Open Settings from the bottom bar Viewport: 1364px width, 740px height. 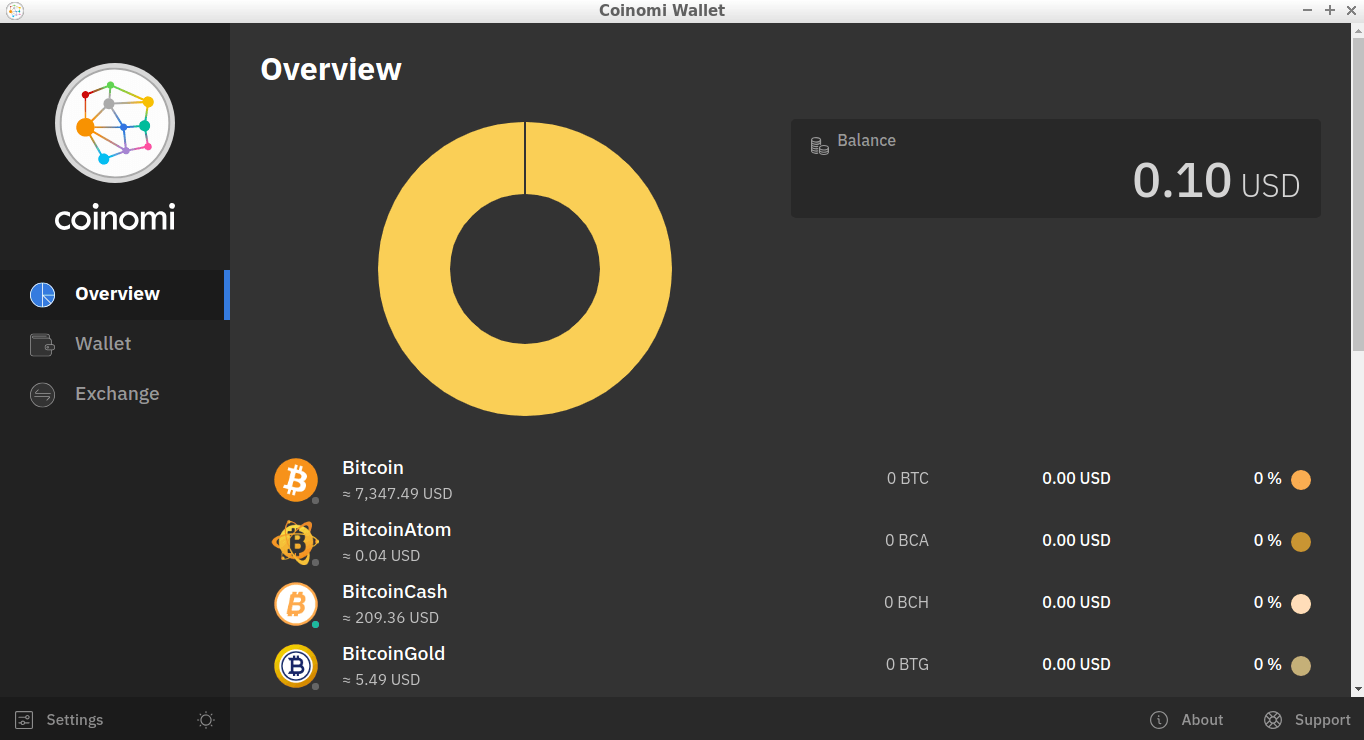pyautogui.click(x=75, y=720)
